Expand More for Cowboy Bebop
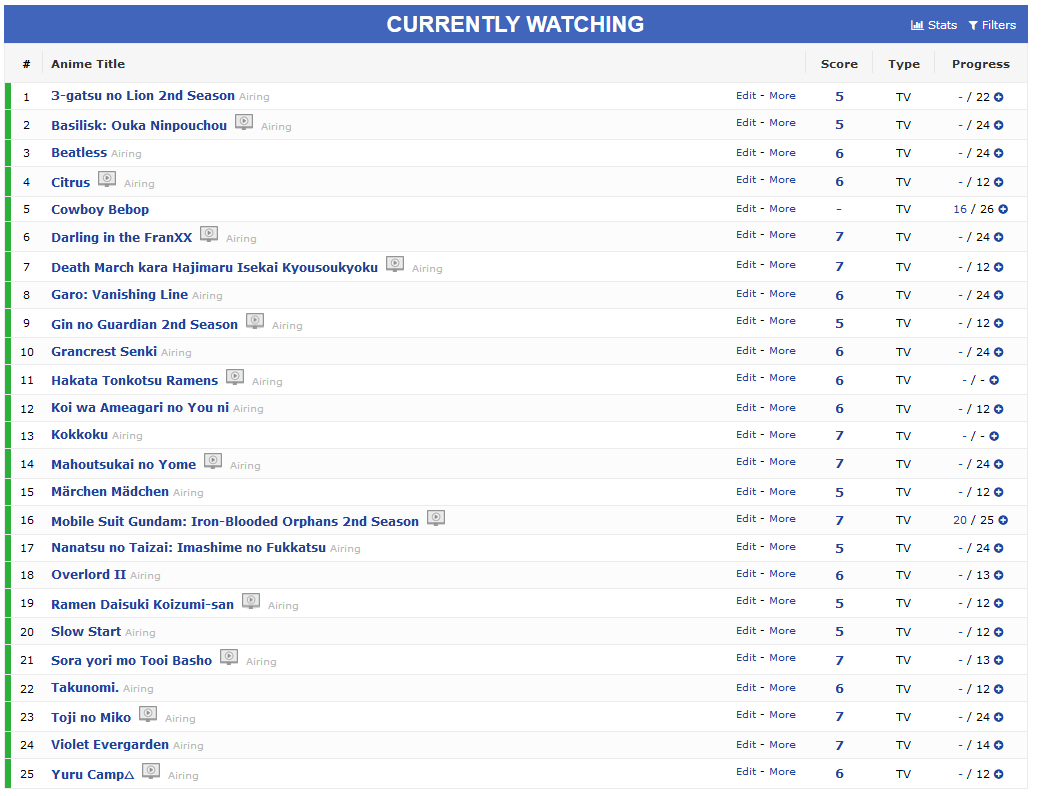 [x=782, y=209]
